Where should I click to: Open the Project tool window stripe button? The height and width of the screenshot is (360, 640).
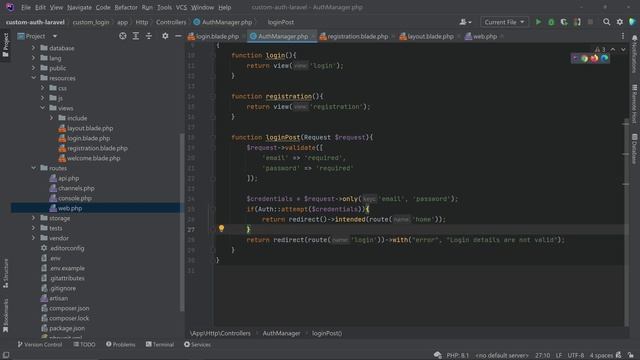(5, 45)
